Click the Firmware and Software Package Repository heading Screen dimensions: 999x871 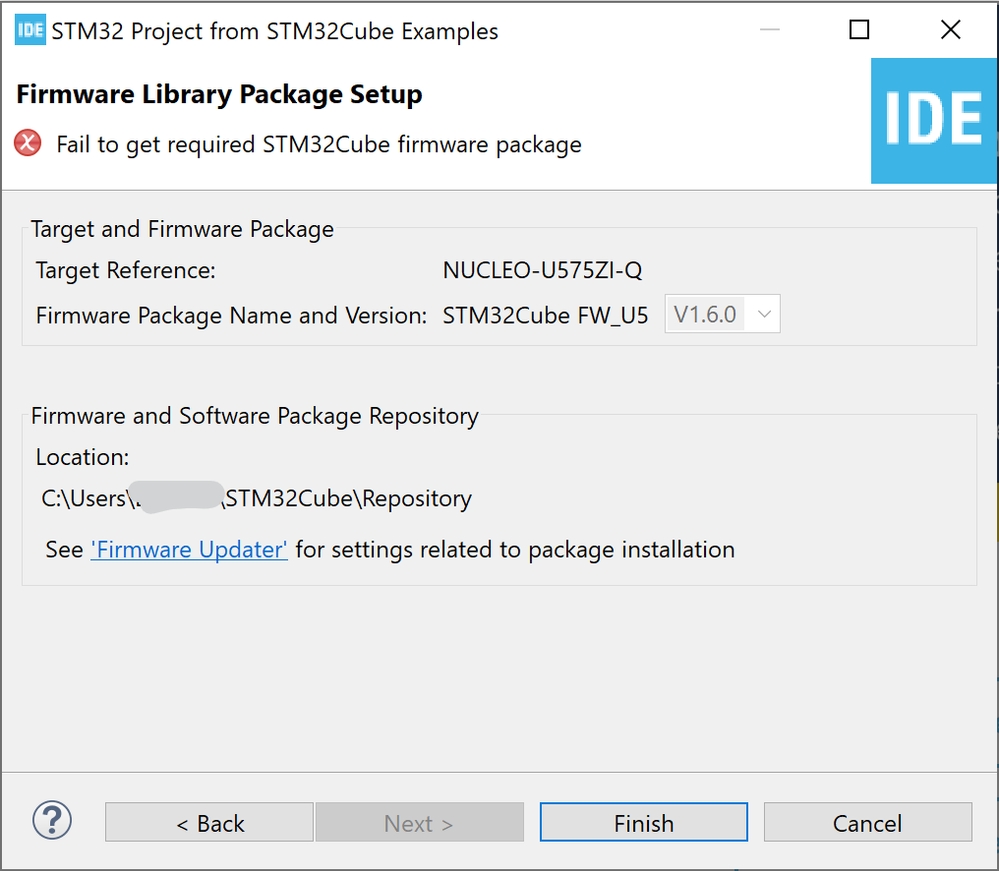255,416
